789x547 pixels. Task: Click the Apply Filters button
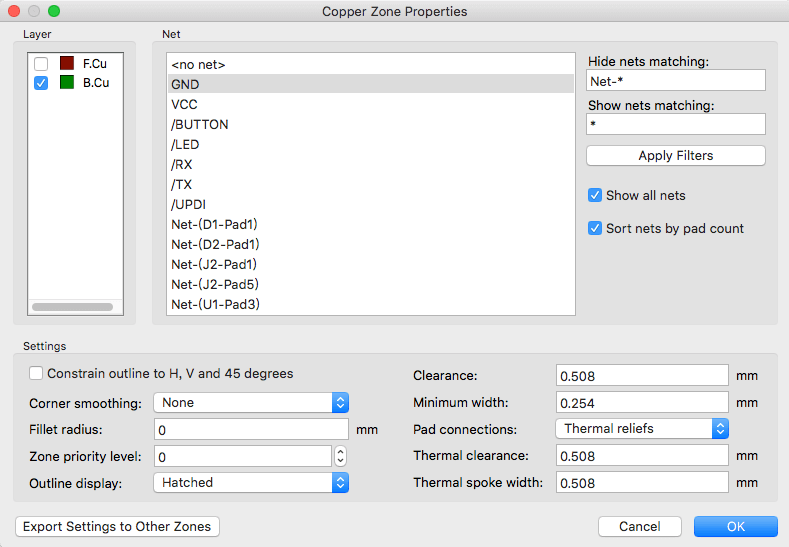675,156
